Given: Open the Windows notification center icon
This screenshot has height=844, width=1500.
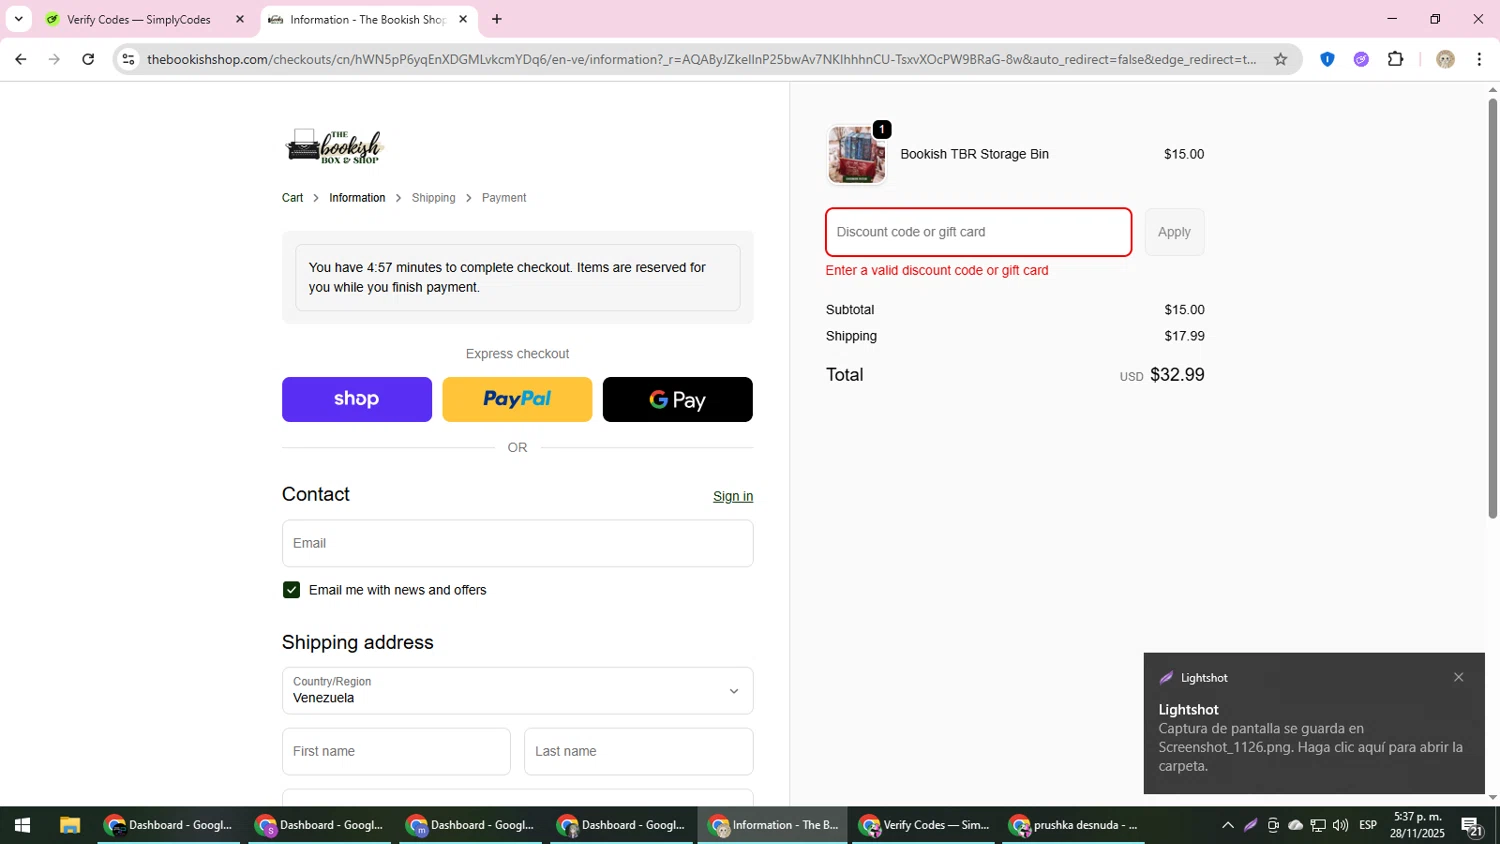Looking at the screenshot, I should tap(1472, 825).
